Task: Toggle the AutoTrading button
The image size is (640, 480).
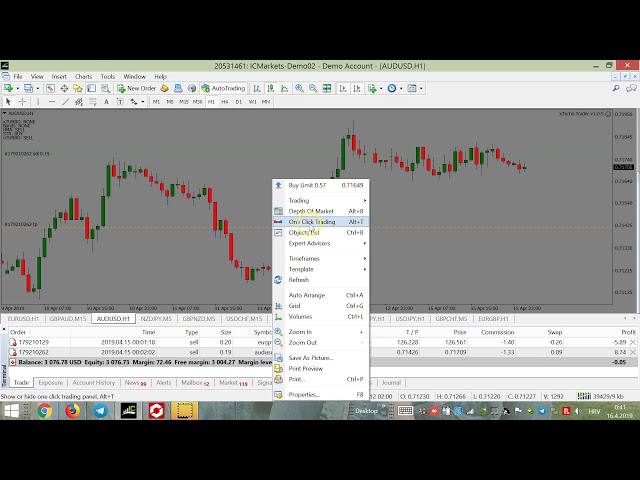Action: tap(224, 88)
